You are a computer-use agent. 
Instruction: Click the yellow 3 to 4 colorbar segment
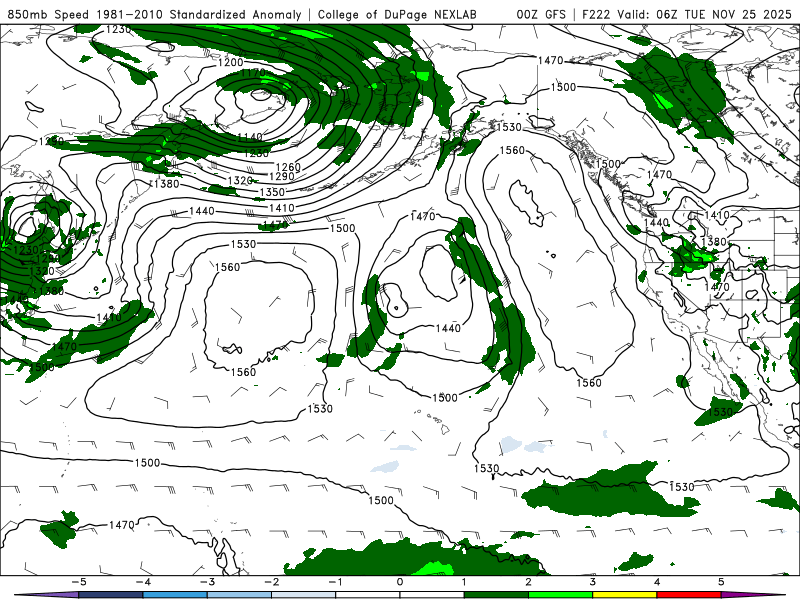click(624, 595)
